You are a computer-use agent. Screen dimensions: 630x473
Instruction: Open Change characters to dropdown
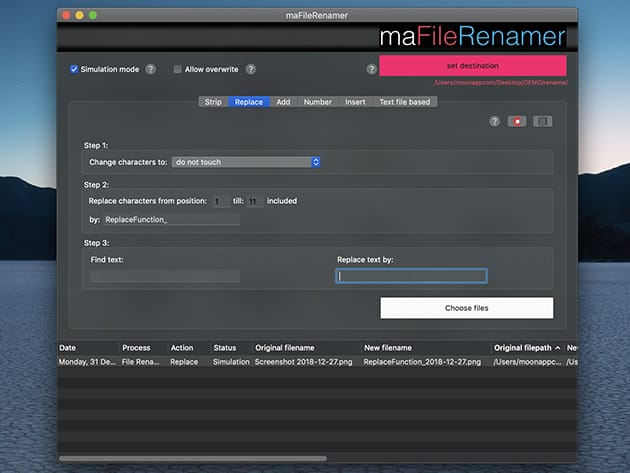pos(245,161)
